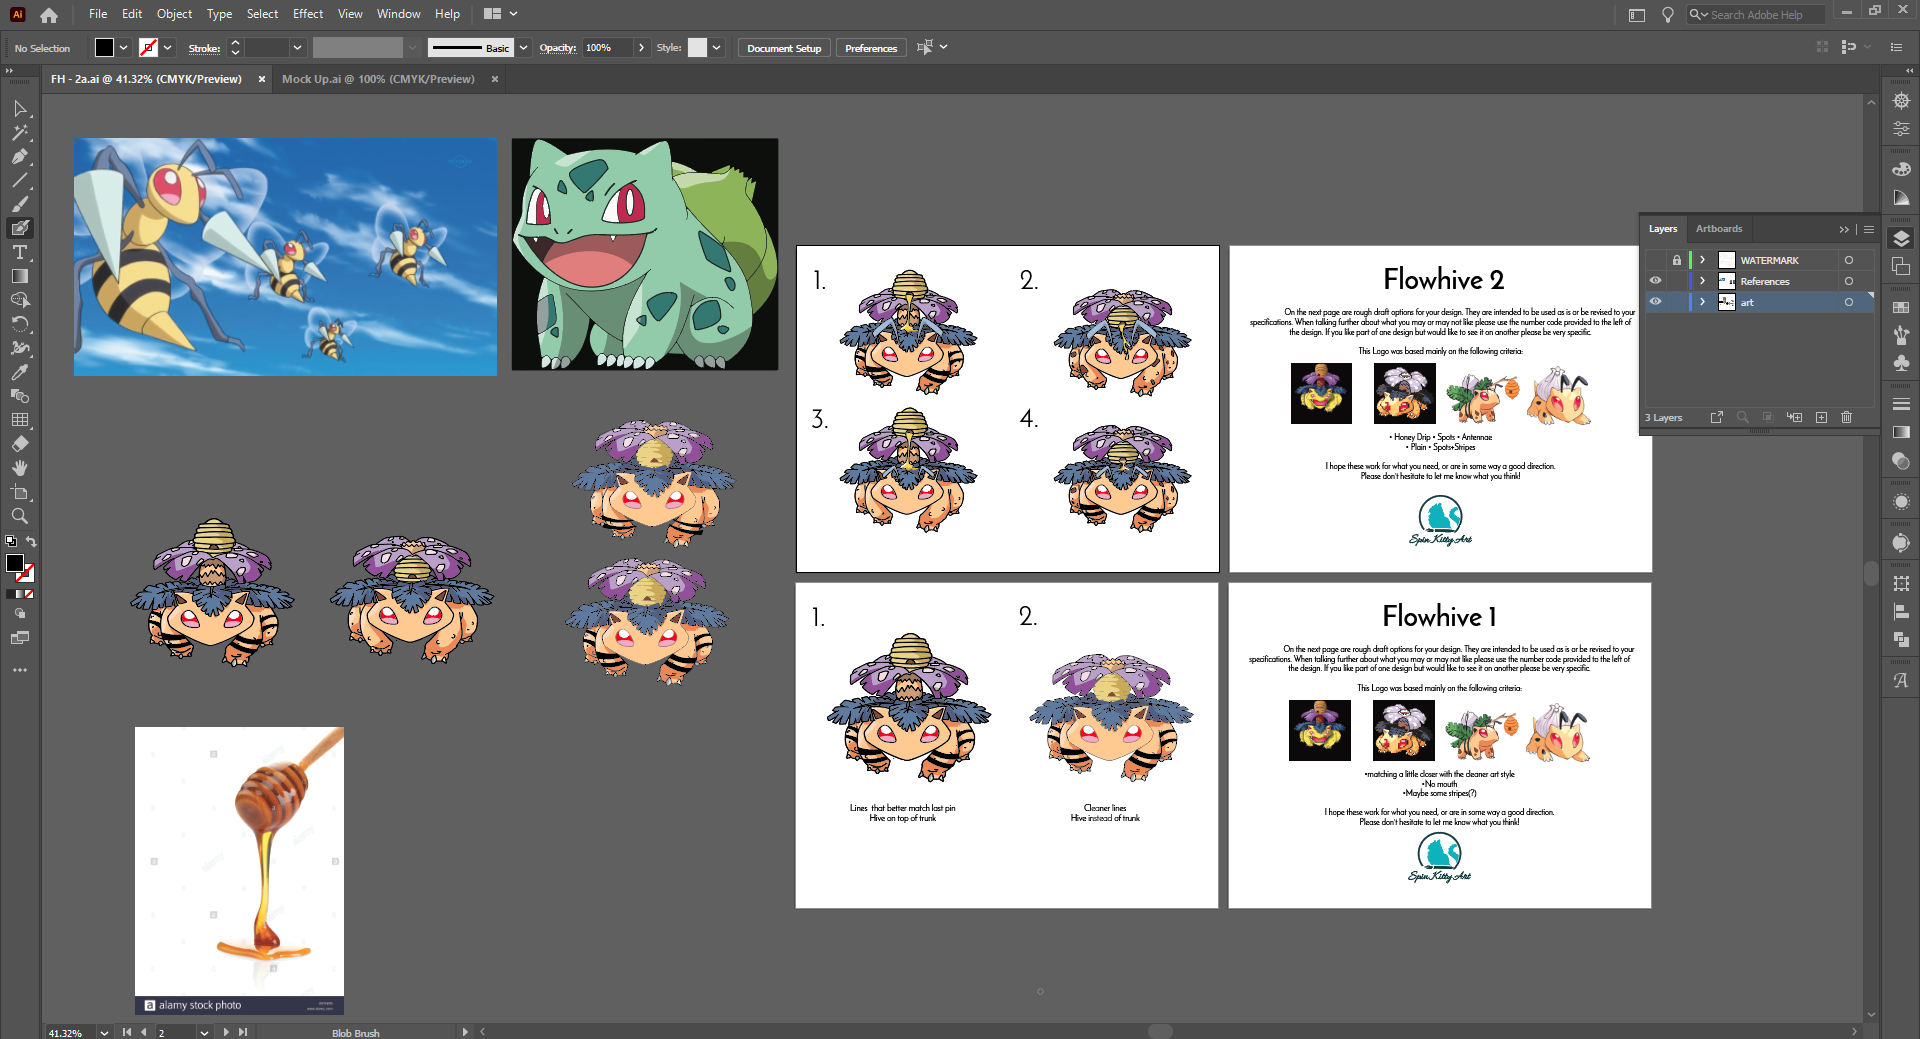
Task: Click the Preferences button
Action: coord(871,48)
